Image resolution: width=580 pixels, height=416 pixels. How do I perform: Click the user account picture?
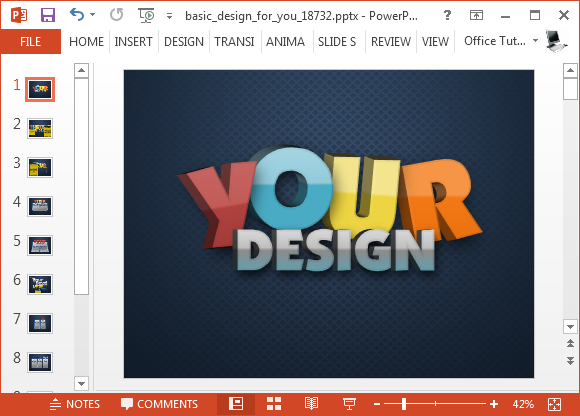pyautogui.click(x=556, y=41)
